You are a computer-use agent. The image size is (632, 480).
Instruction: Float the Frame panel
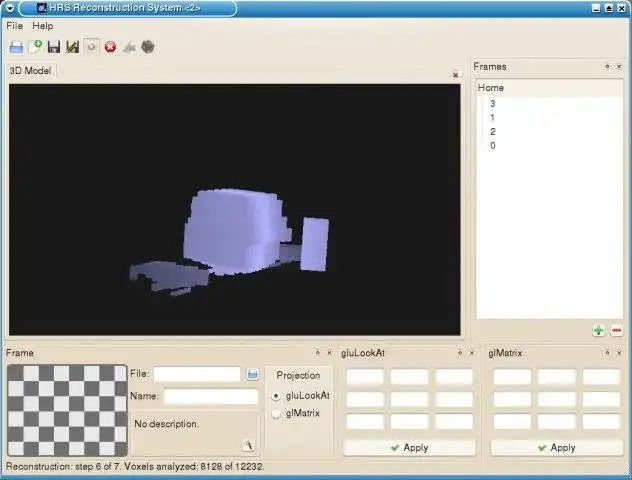[x=318, y=353]
